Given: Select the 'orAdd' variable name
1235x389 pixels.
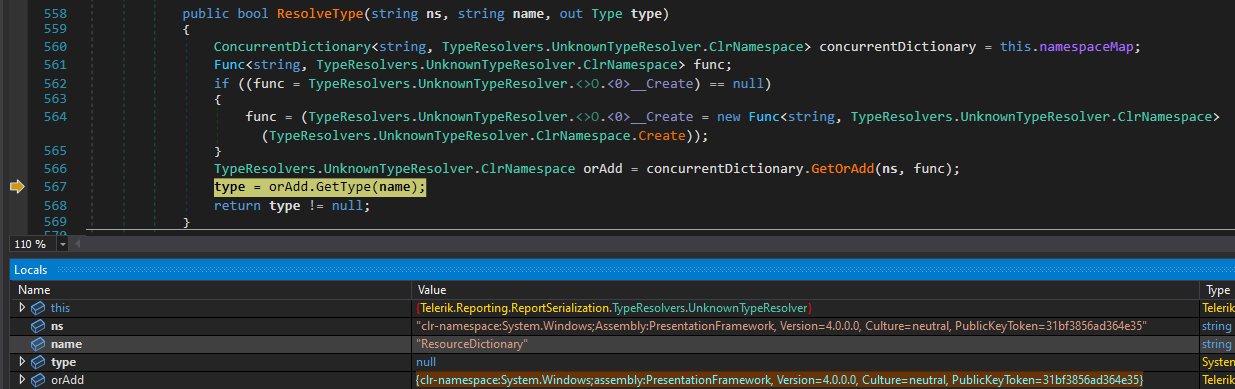Looking at the screenshot, I should pyautogui.click(x=68, y=380).
